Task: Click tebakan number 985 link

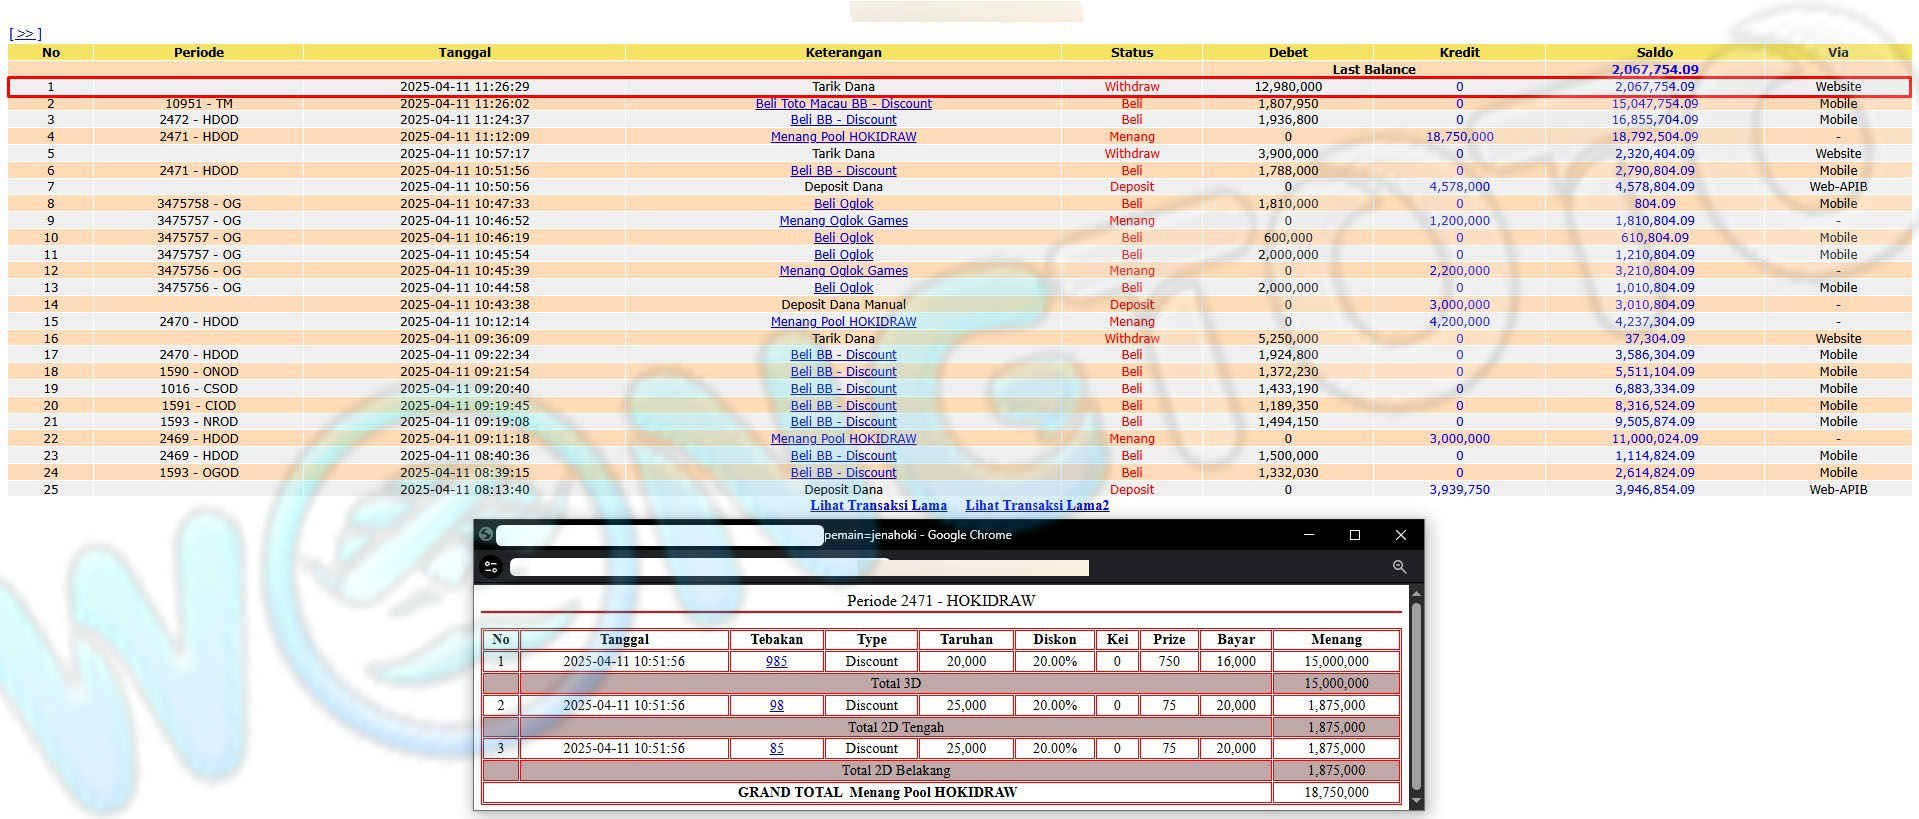Action: 776,662
